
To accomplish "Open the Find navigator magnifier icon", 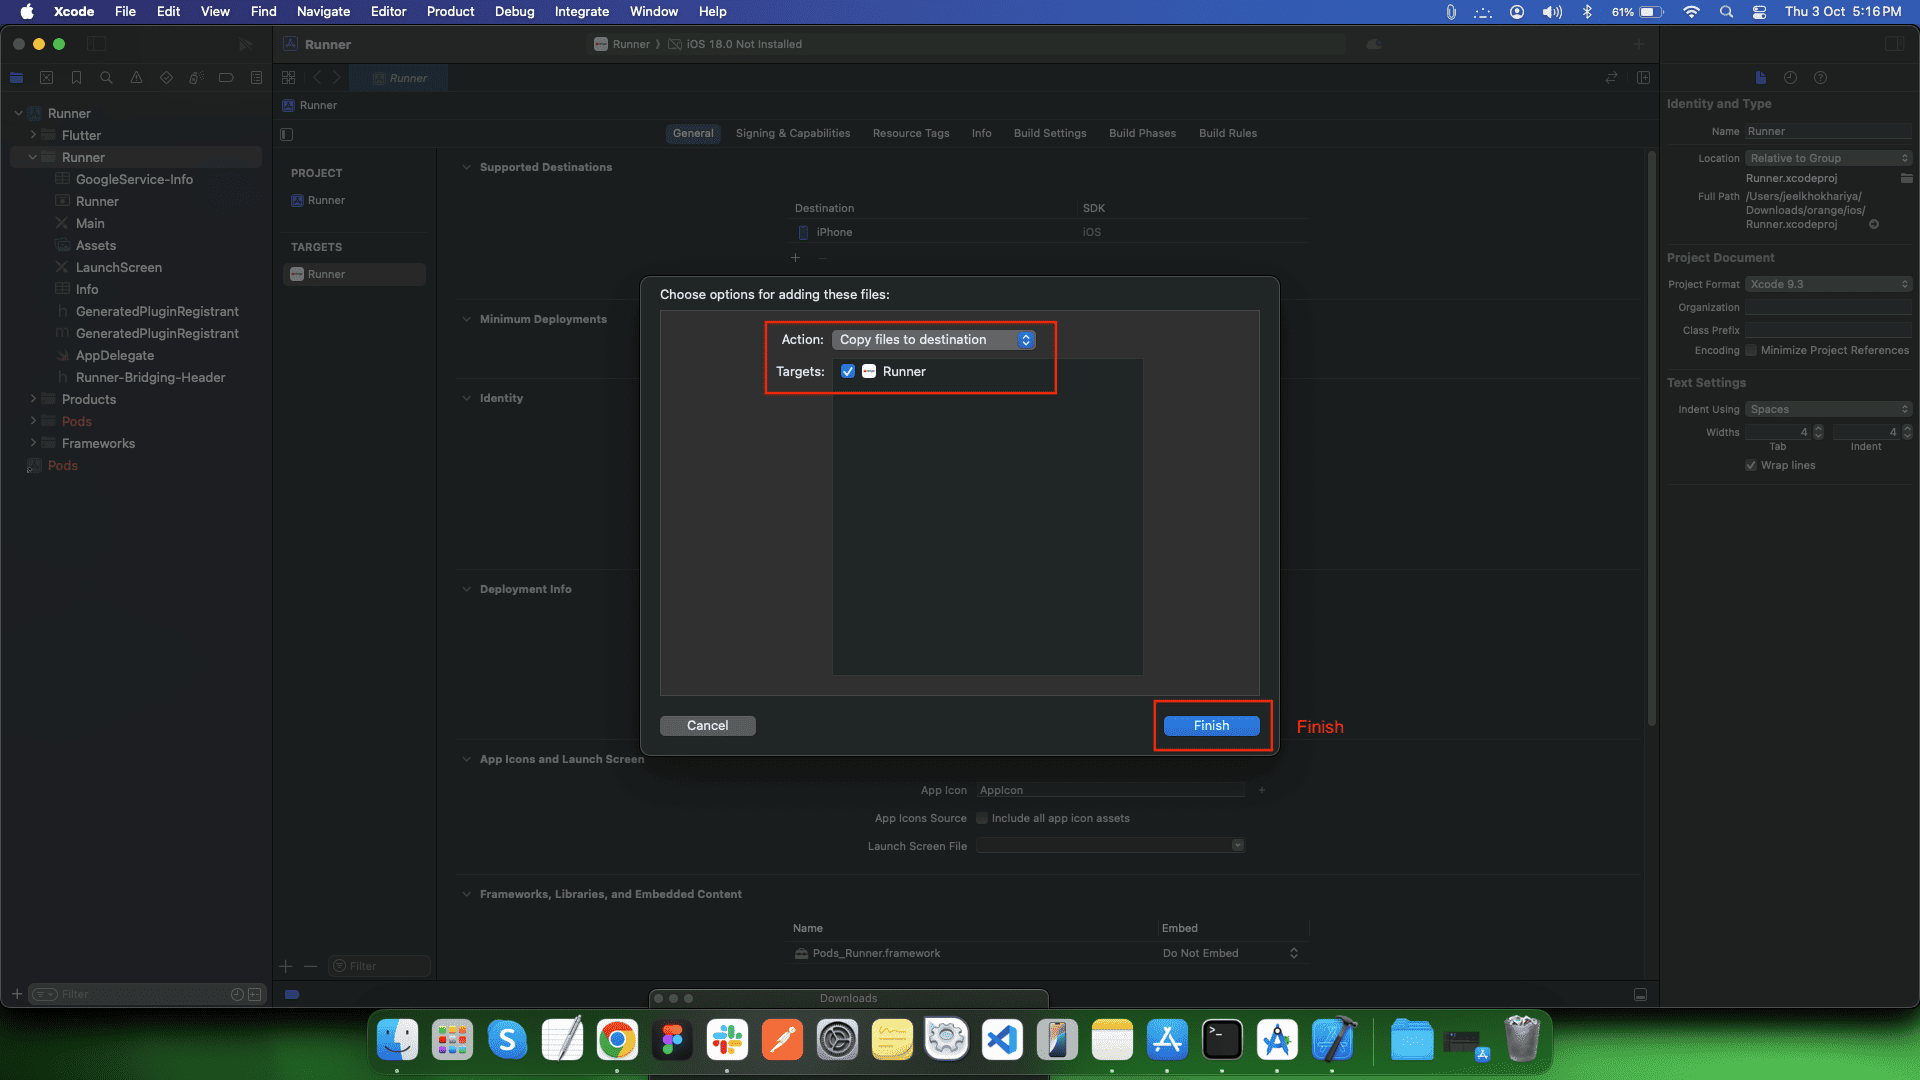I will (106, 77).
